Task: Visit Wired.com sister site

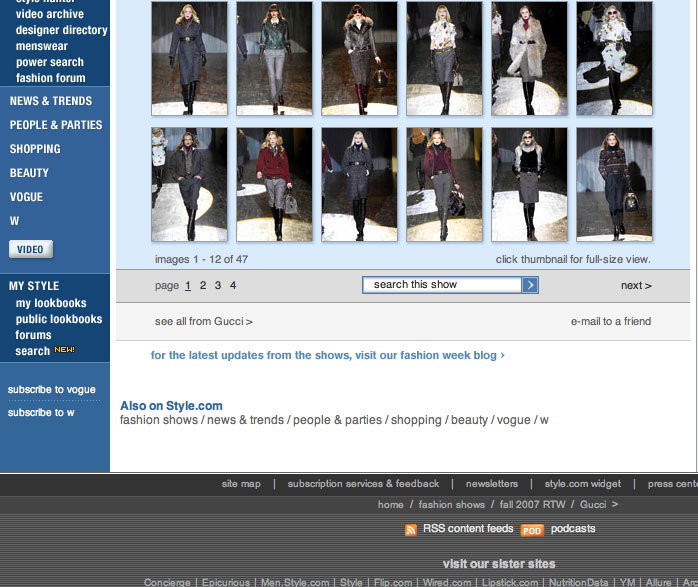Action: click(x=447, y=582)
